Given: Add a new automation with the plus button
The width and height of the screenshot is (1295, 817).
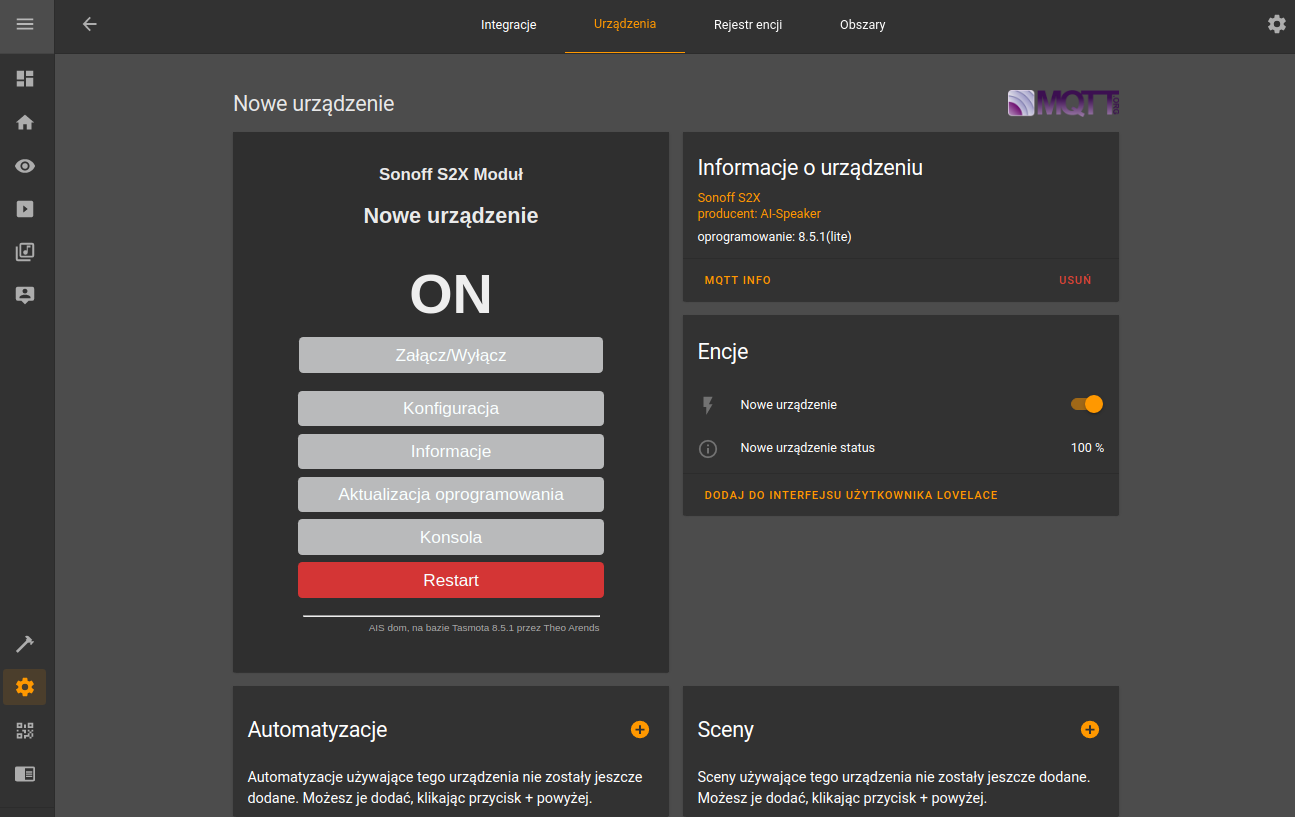Looking at the screenshot, I should (x=639, y=729).
